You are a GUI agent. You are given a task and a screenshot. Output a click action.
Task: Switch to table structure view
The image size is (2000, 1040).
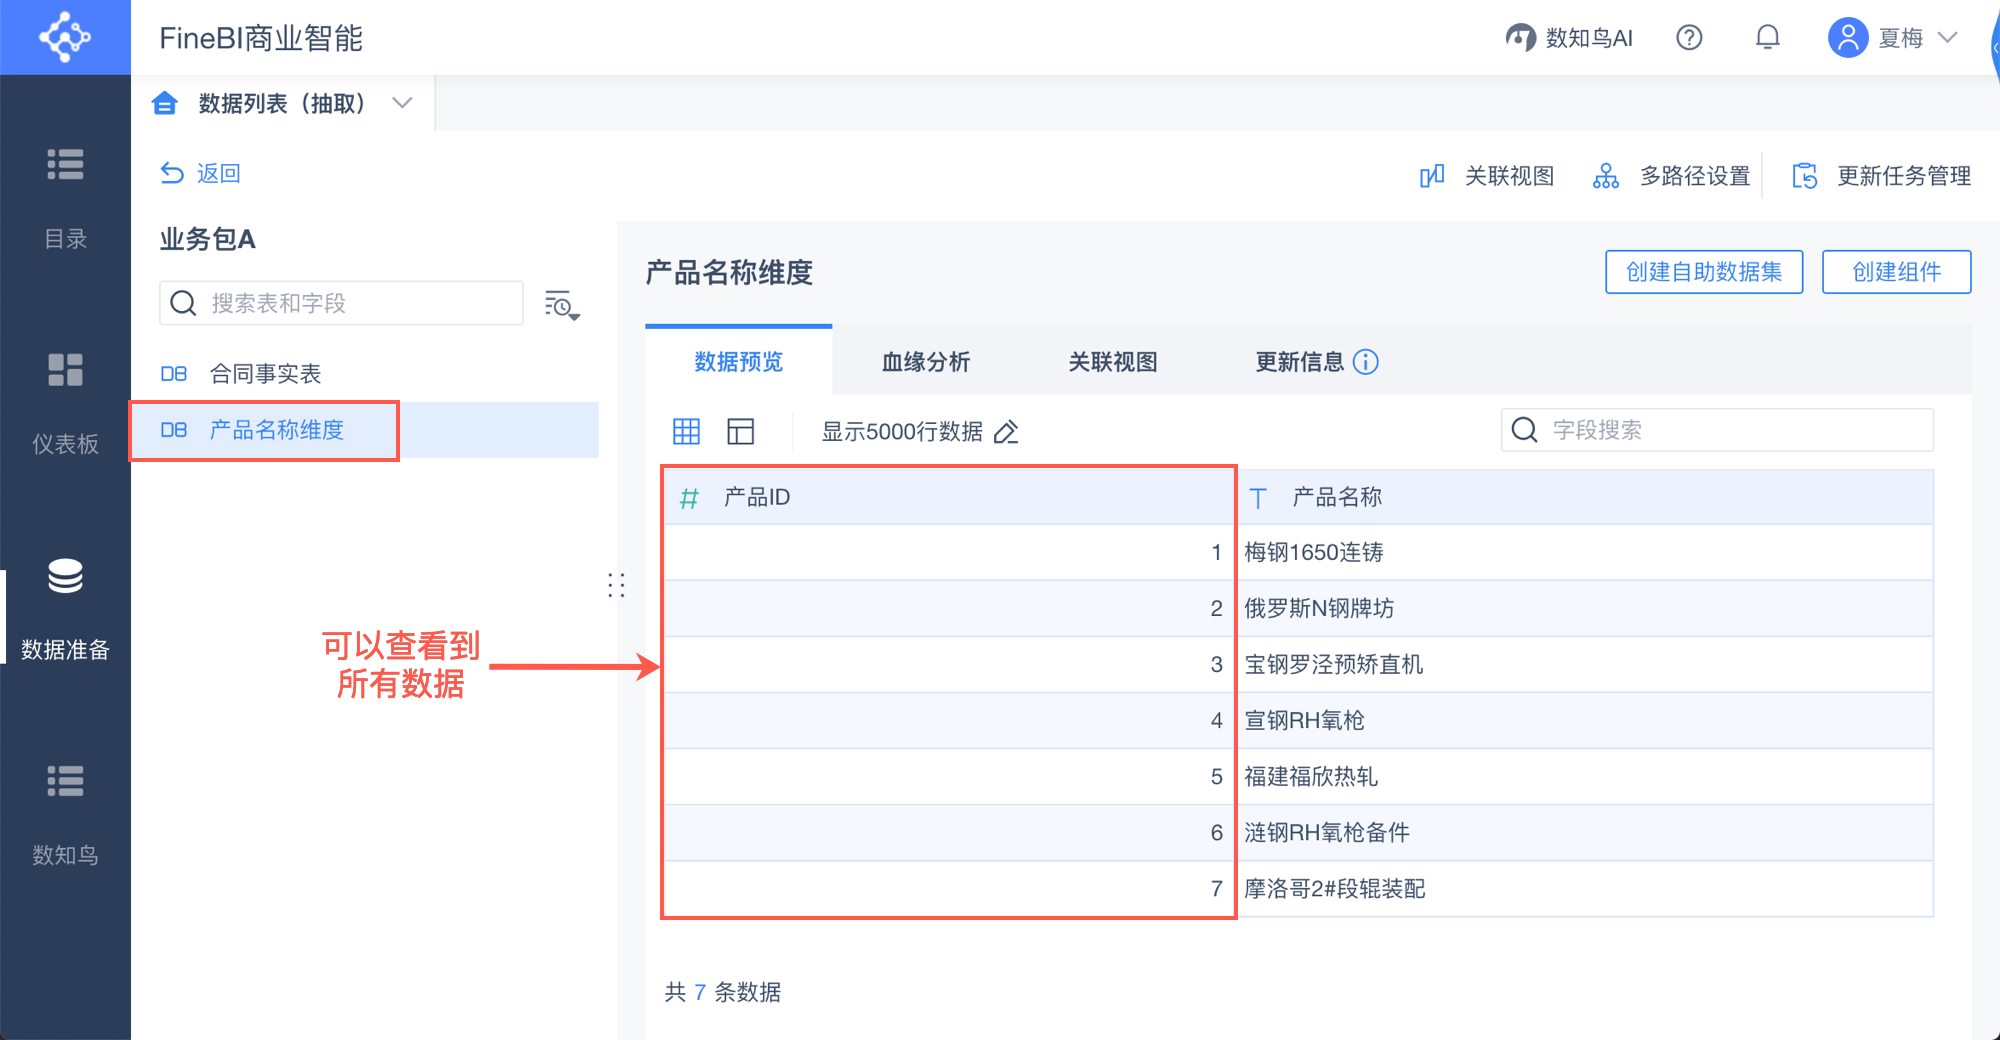coord(740,432)
